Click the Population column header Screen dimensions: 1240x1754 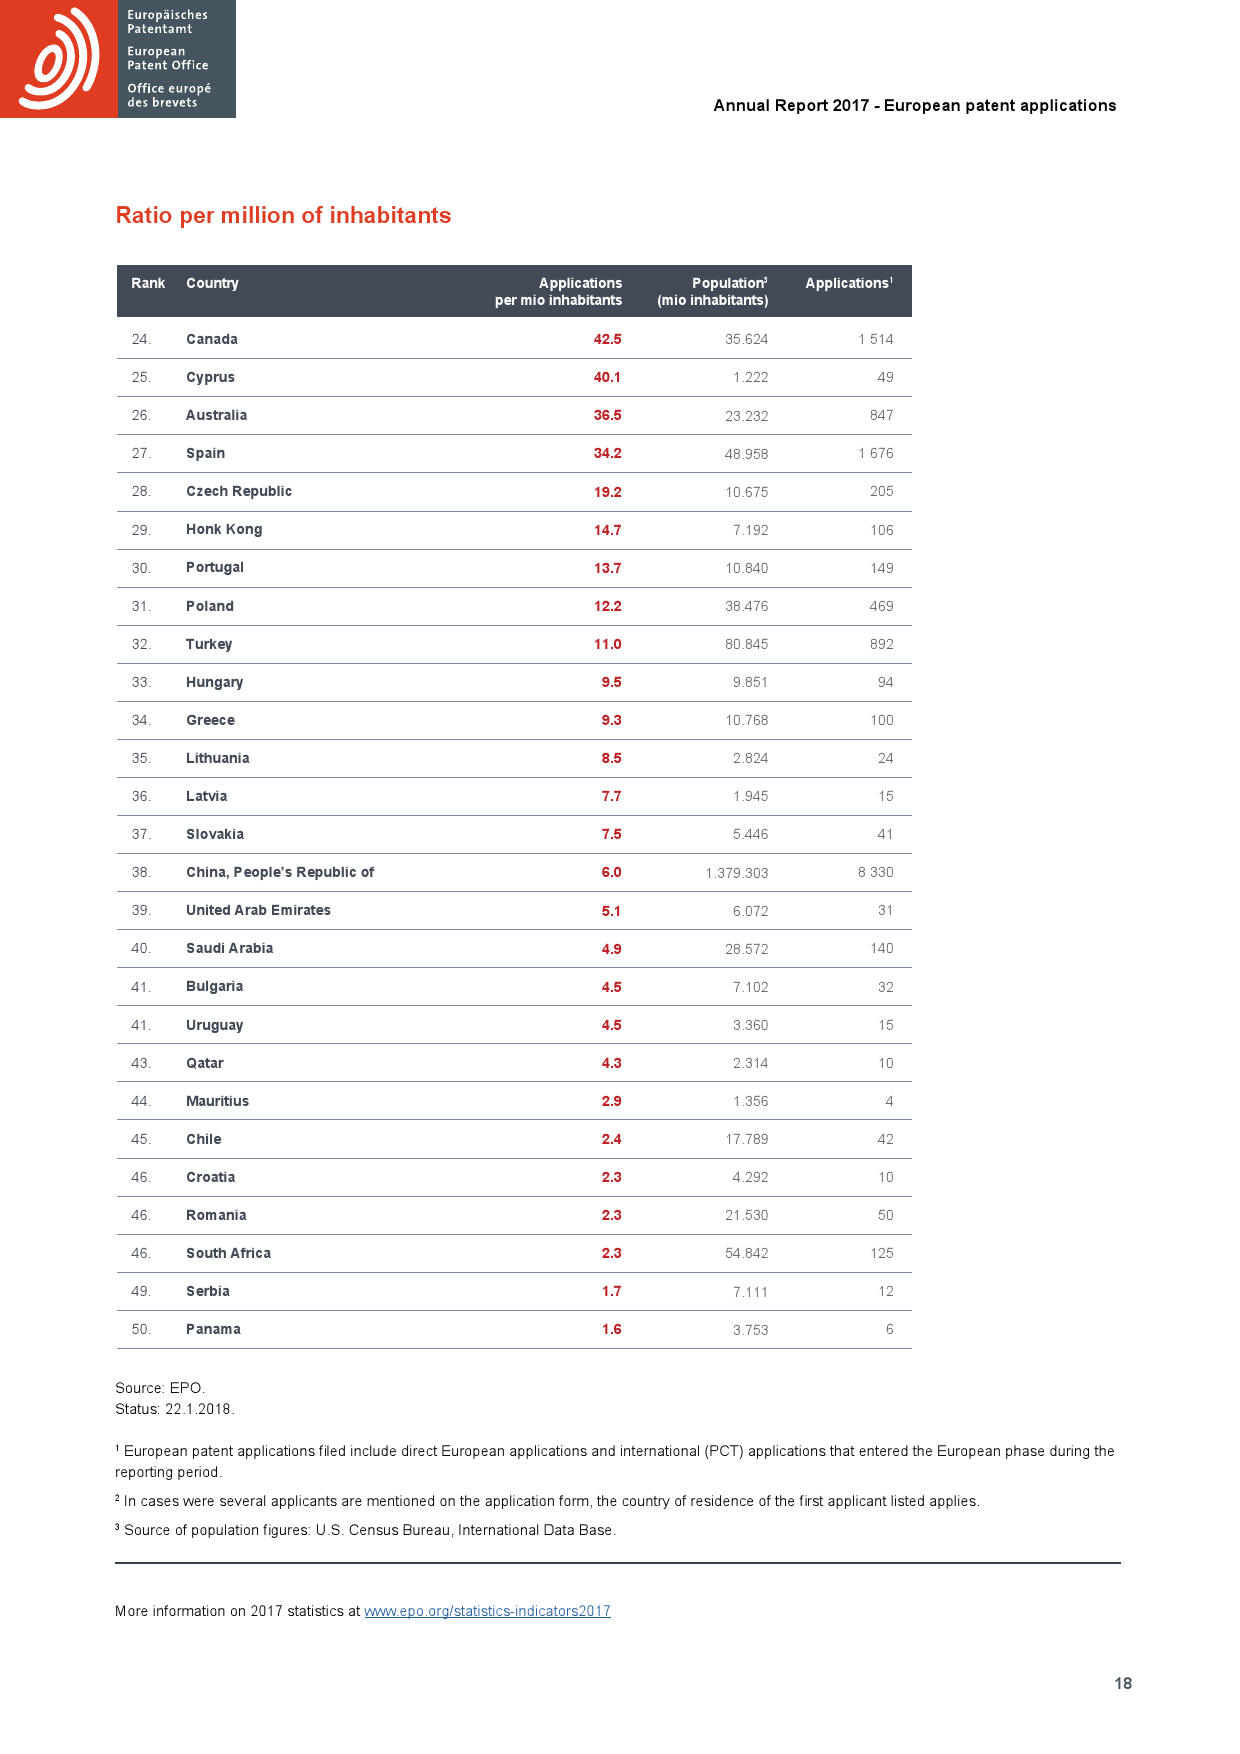(713, 291)
